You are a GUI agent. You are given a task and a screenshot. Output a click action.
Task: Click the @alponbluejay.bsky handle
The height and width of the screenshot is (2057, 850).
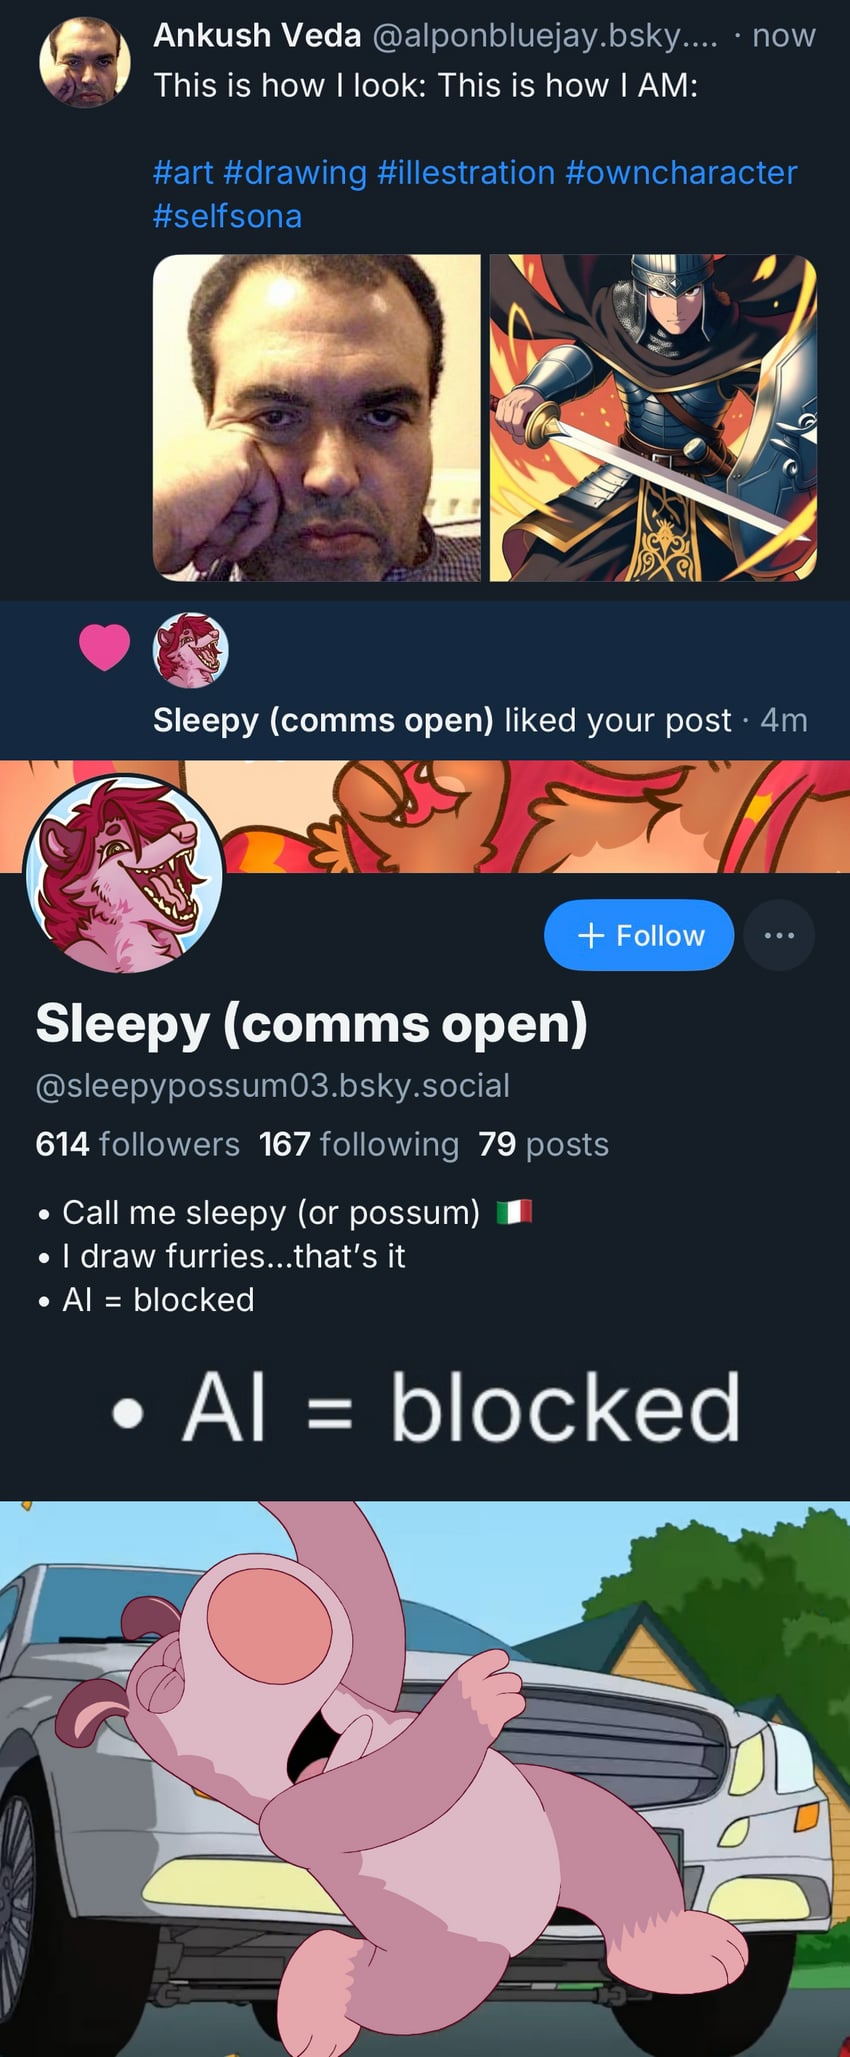545,36
